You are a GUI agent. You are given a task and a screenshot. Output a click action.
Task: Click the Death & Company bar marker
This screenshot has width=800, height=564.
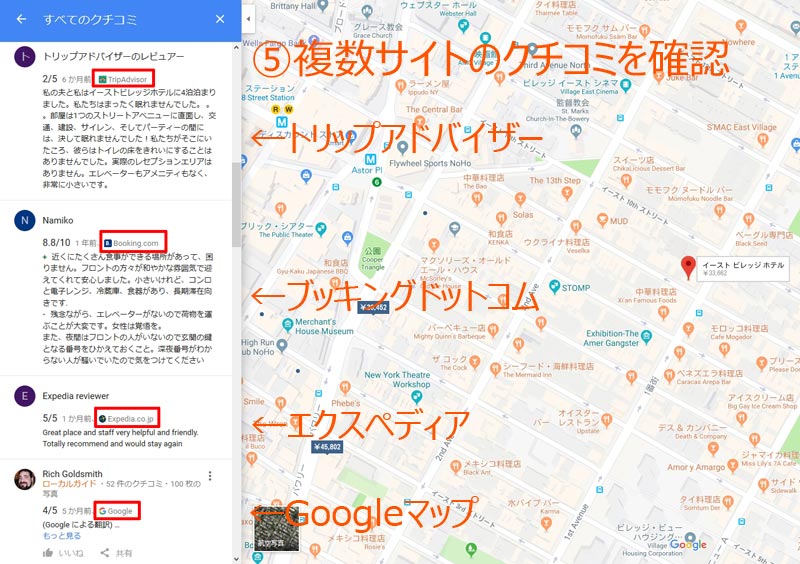[713, 449]
